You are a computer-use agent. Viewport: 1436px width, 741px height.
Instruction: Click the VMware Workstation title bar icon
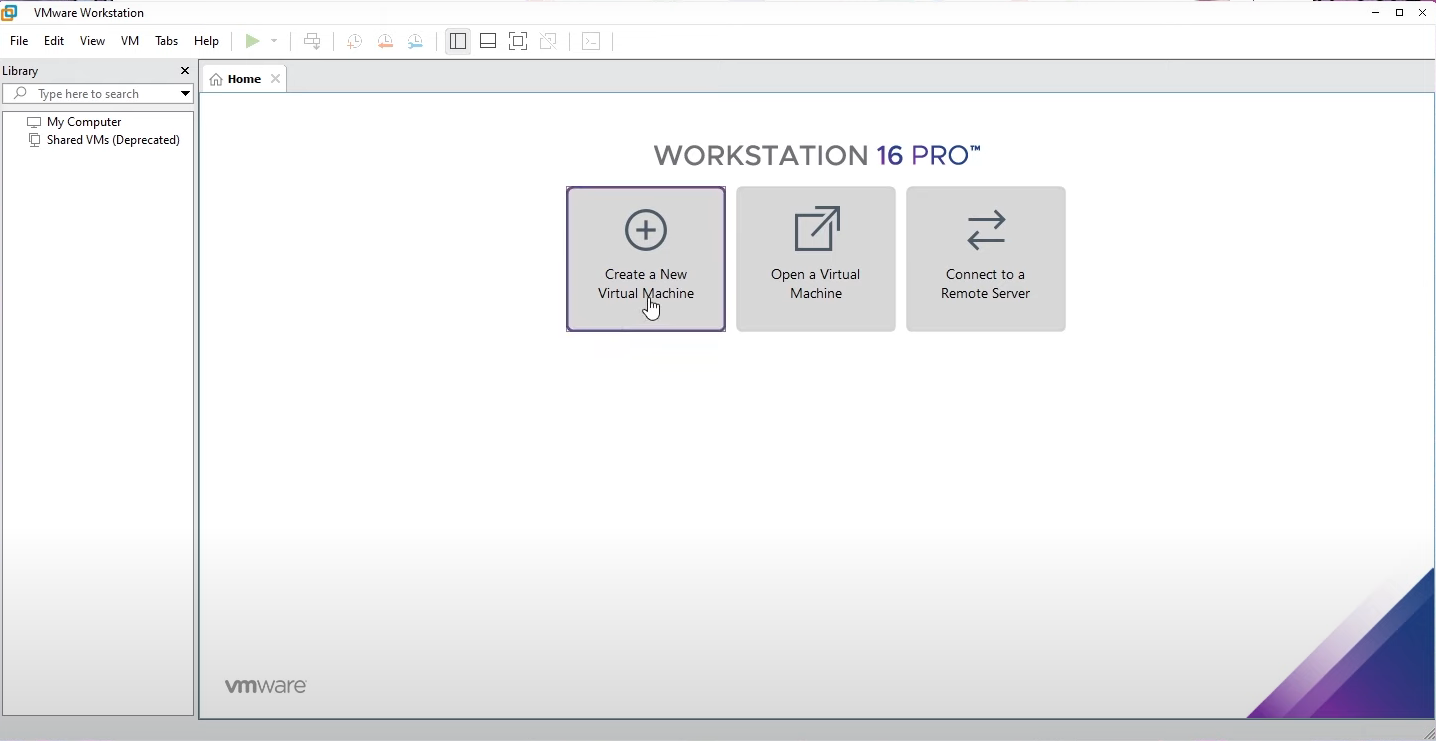(9, 12)
